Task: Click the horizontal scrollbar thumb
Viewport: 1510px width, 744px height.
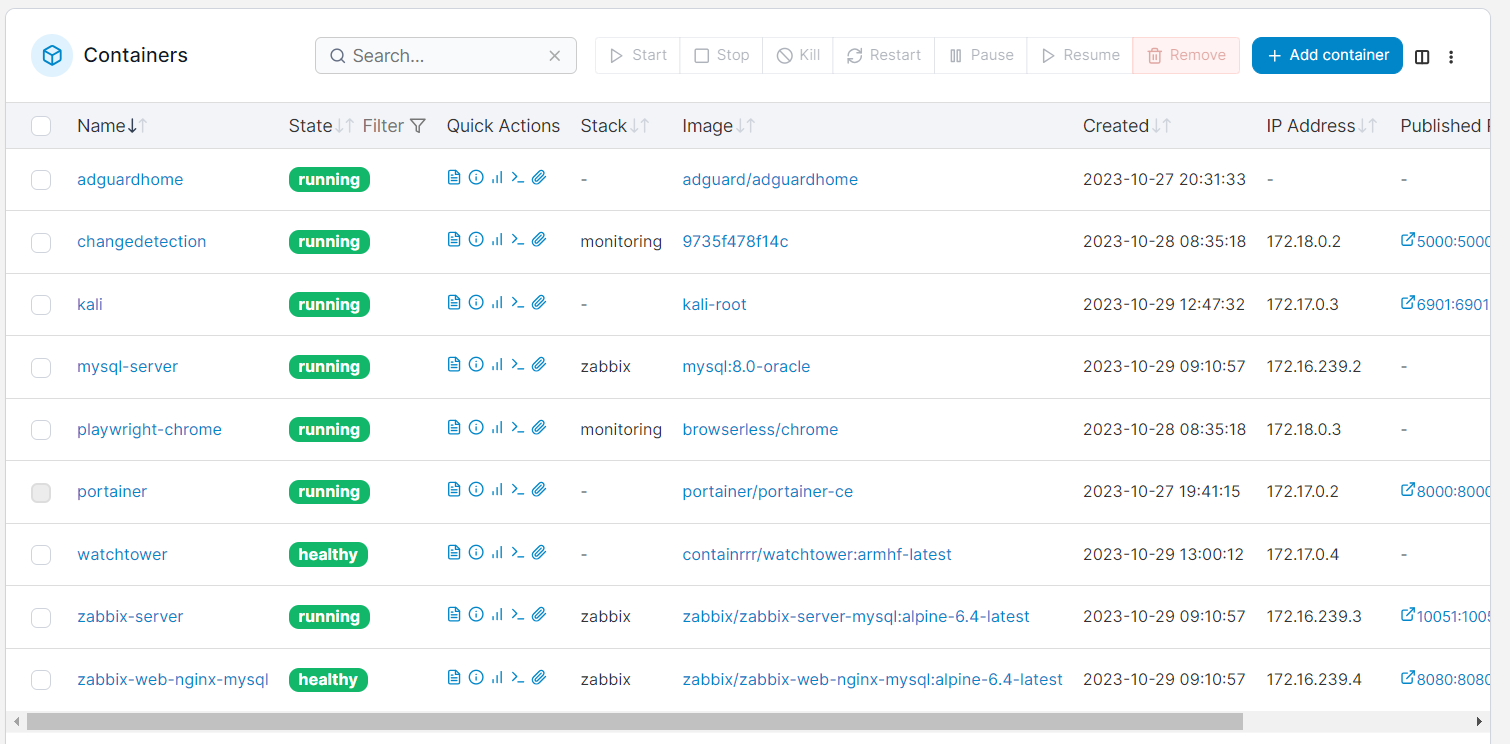Action: (x=634, y=721)
